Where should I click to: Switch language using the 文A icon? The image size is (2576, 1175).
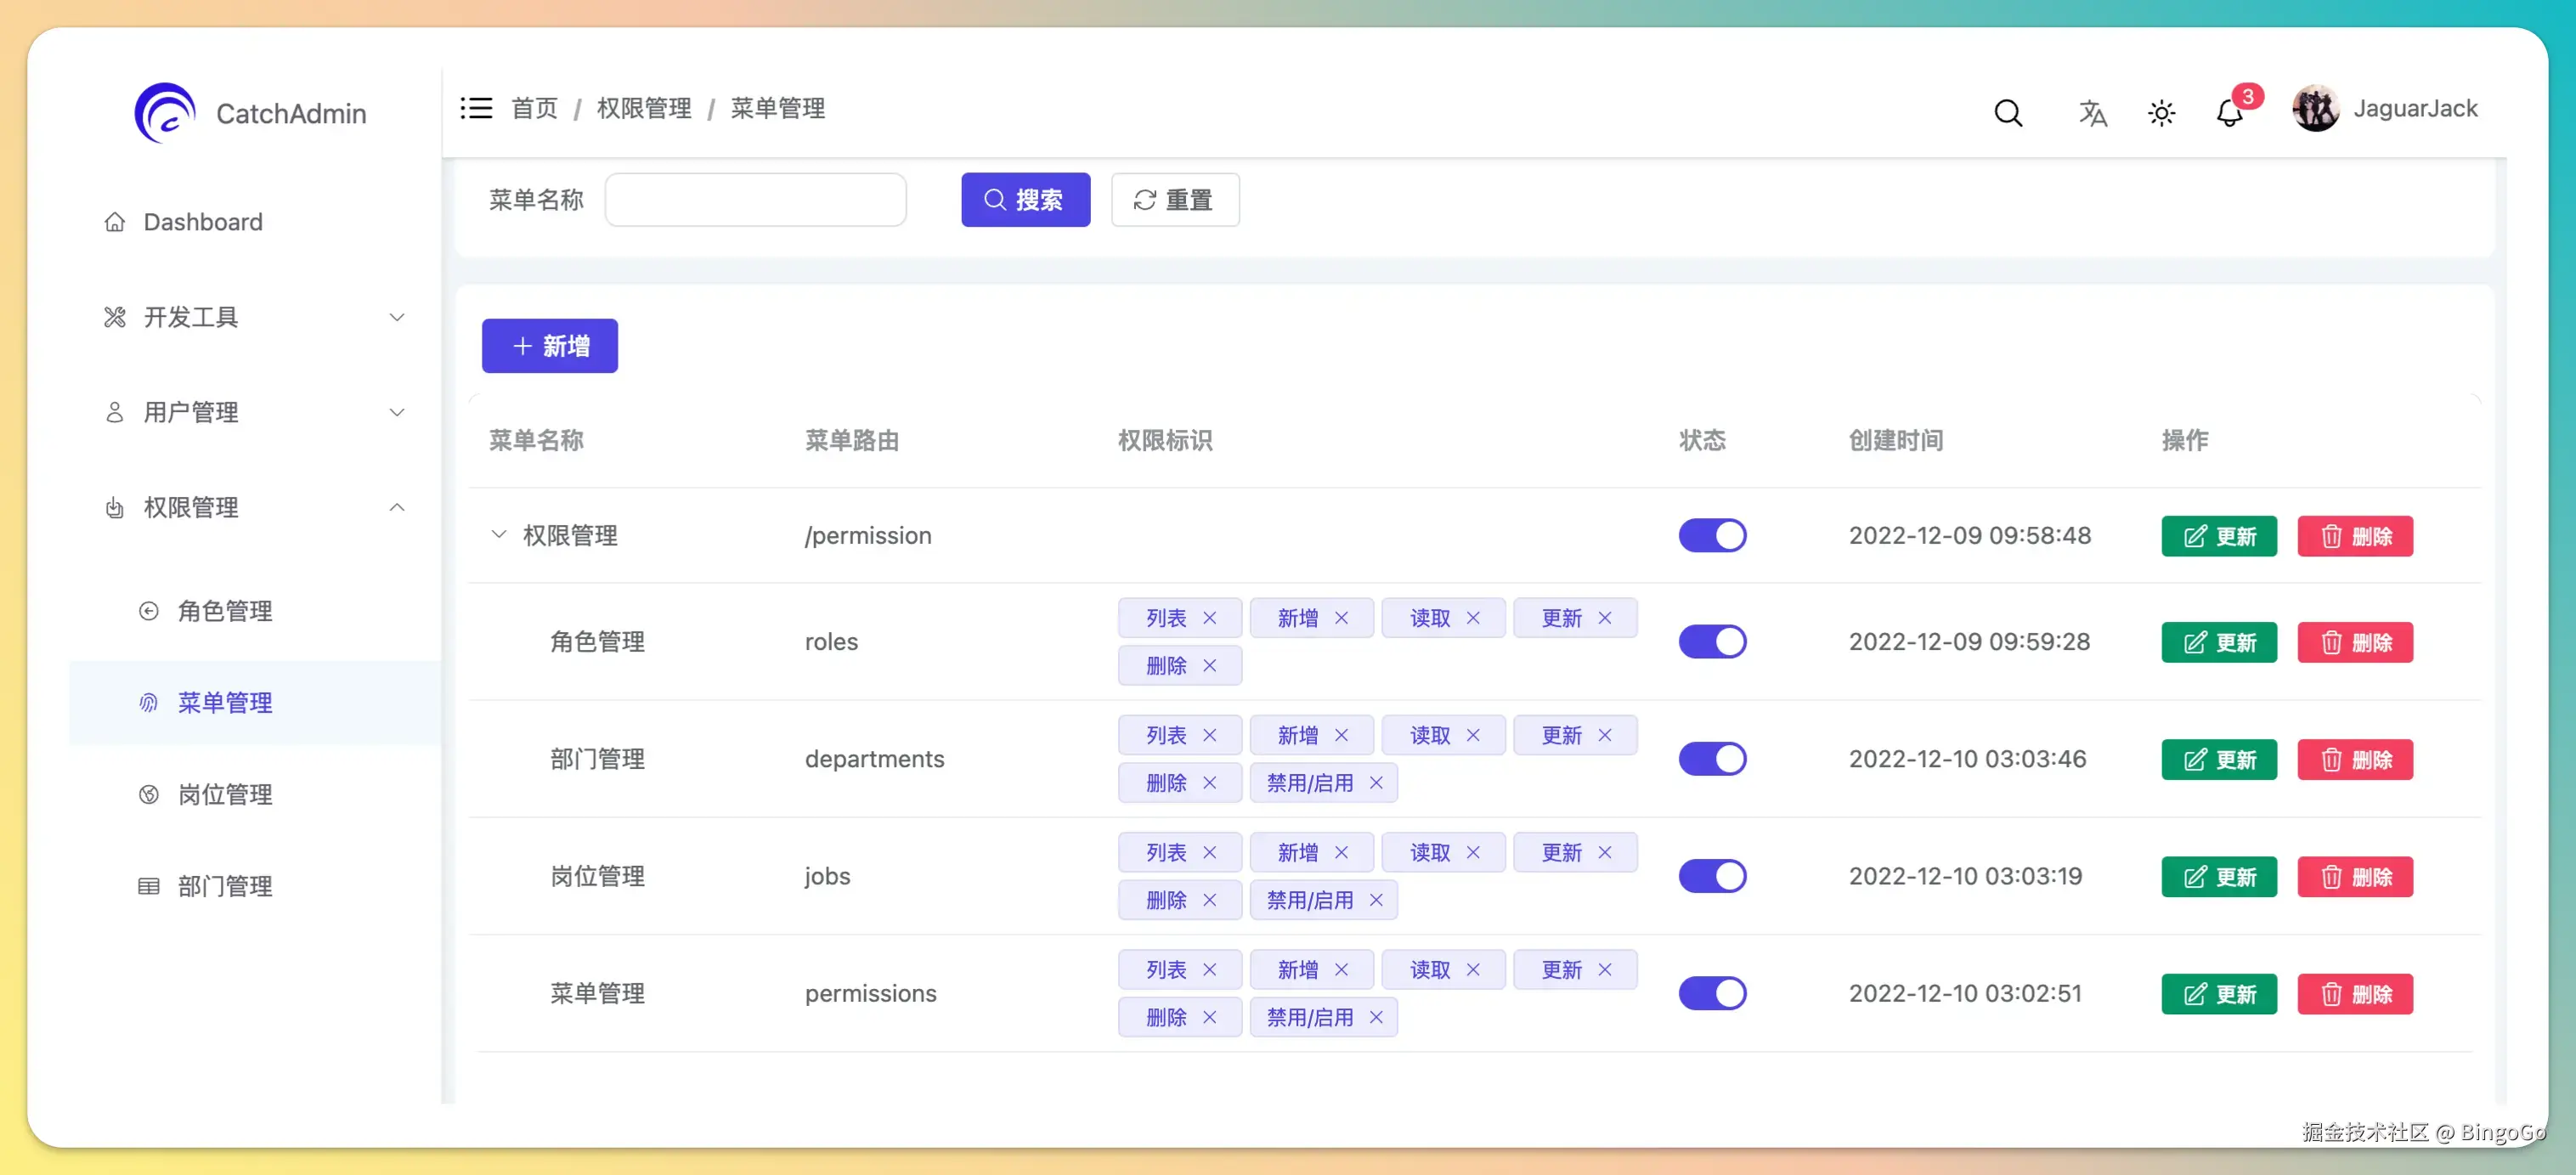point(2093,112)
